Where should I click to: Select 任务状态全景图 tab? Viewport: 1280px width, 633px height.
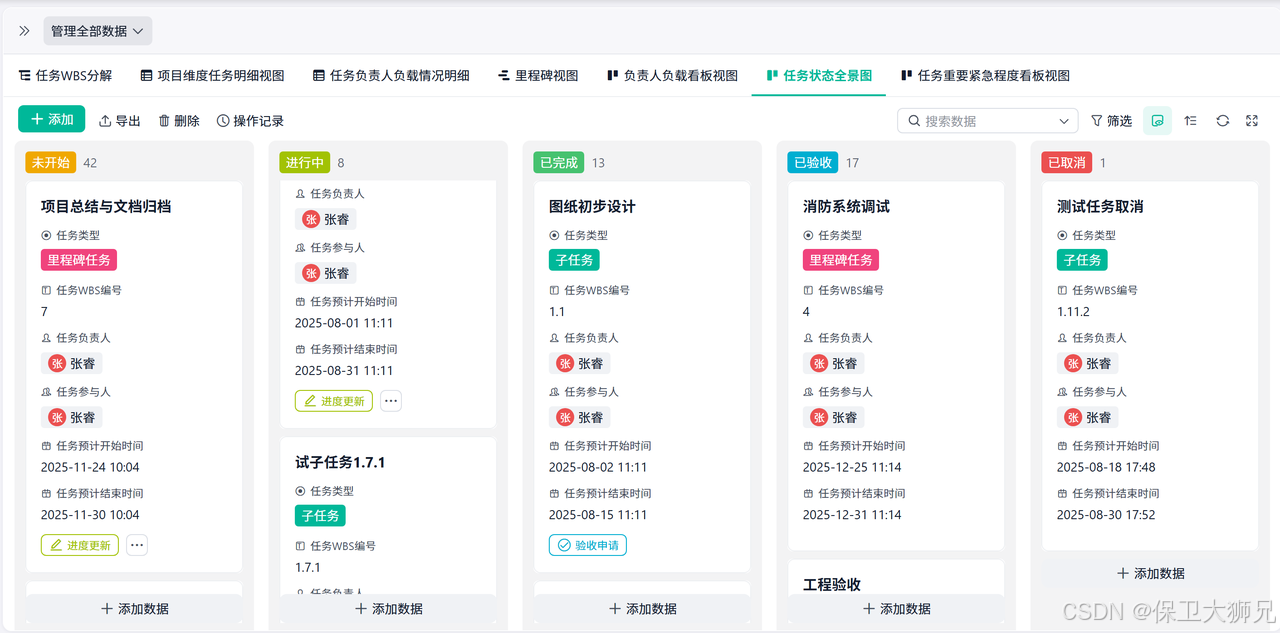click(819, 75)
